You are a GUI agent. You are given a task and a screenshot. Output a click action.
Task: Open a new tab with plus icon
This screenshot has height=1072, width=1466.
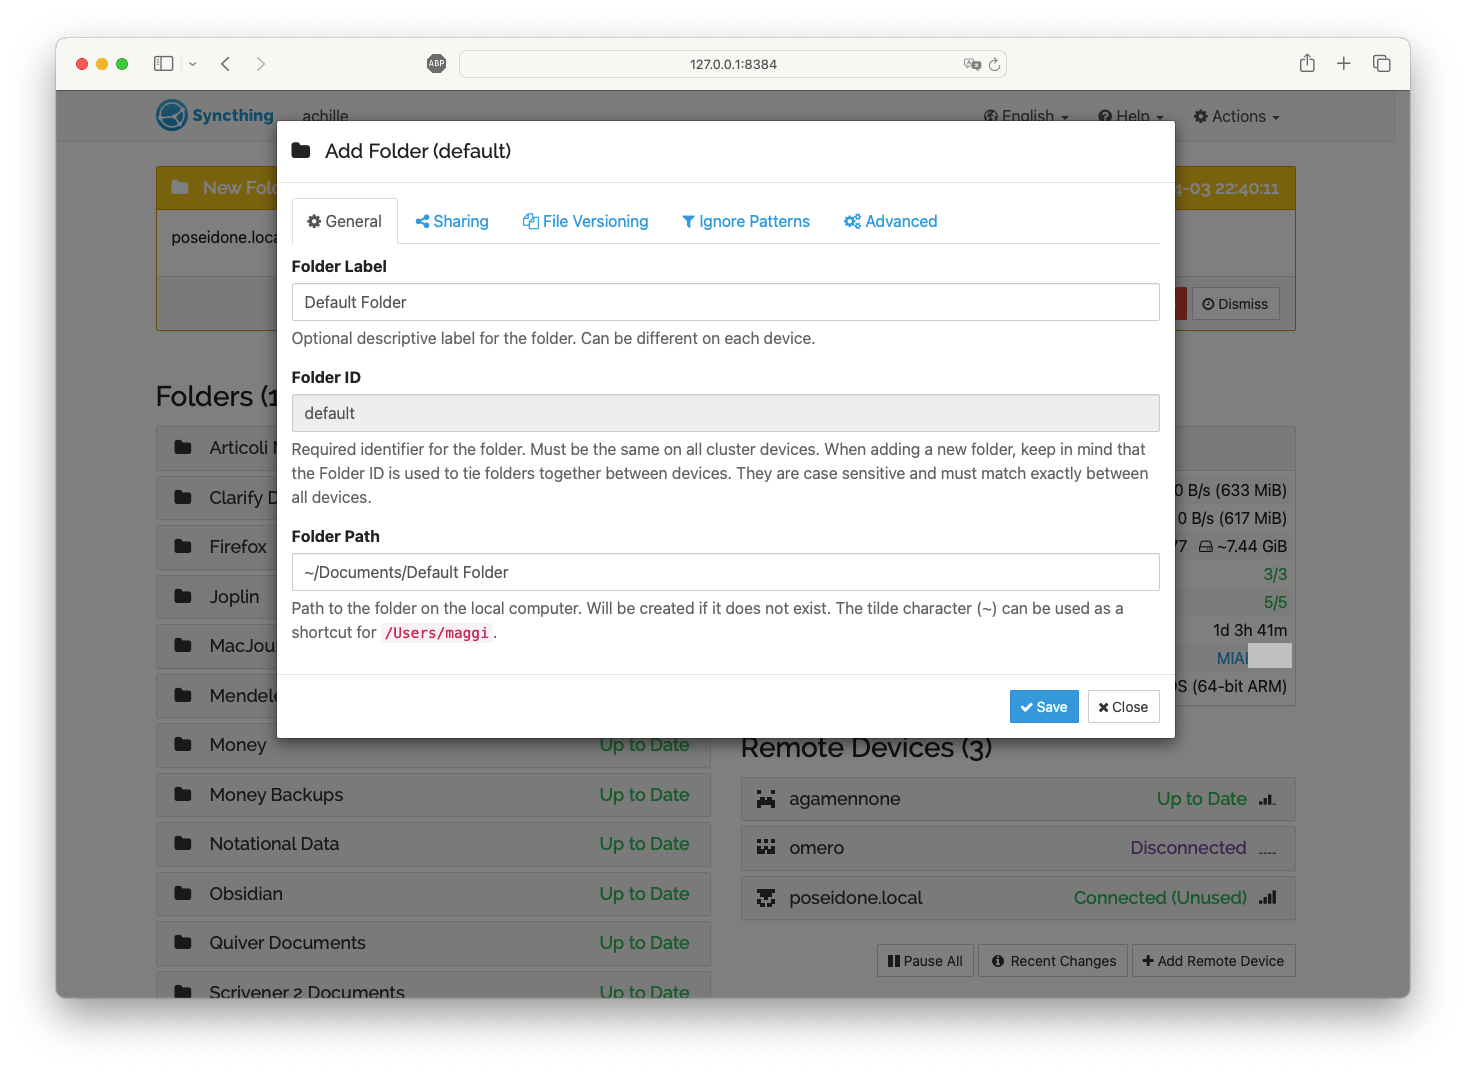click(x=1344, y=64)
